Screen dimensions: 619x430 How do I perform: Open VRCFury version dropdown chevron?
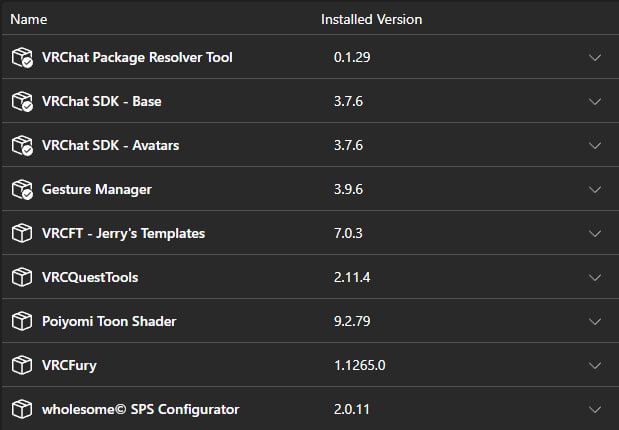[595, 365]
